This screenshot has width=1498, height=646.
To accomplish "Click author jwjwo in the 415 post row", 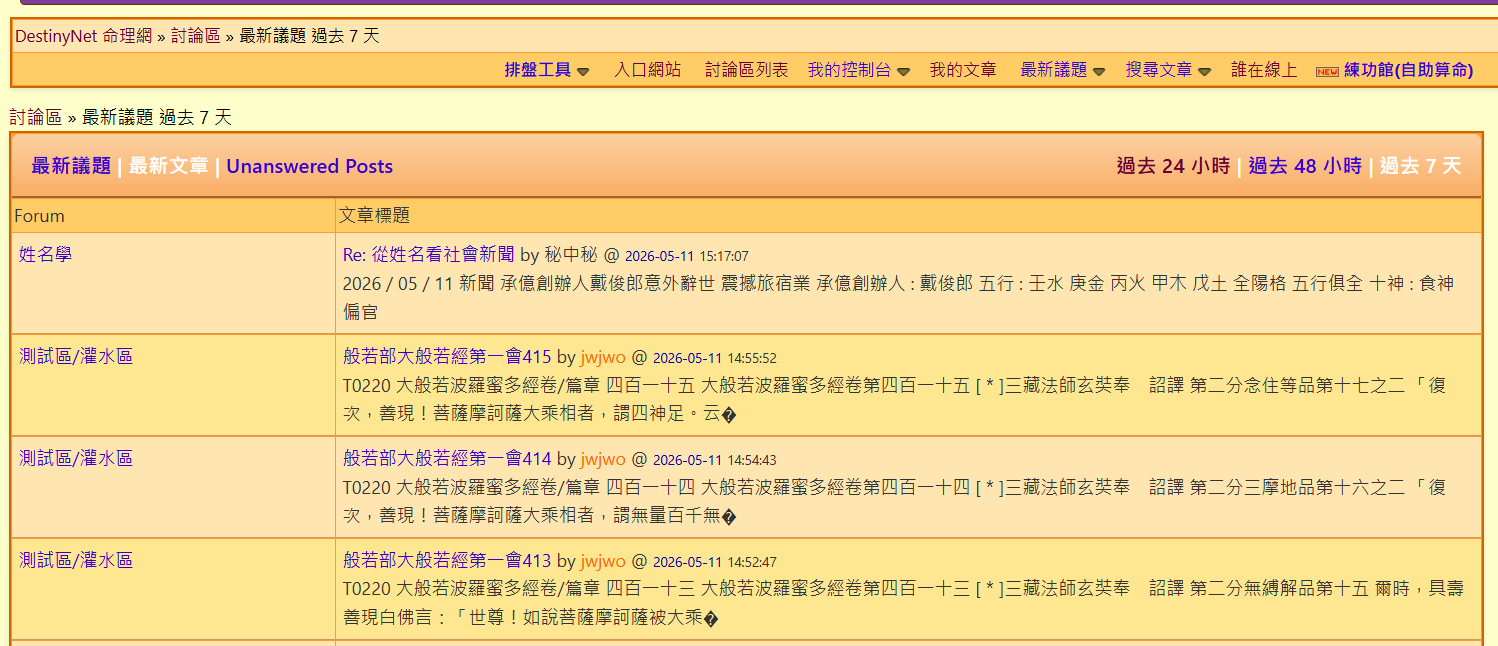I will [x=603, y=357].
